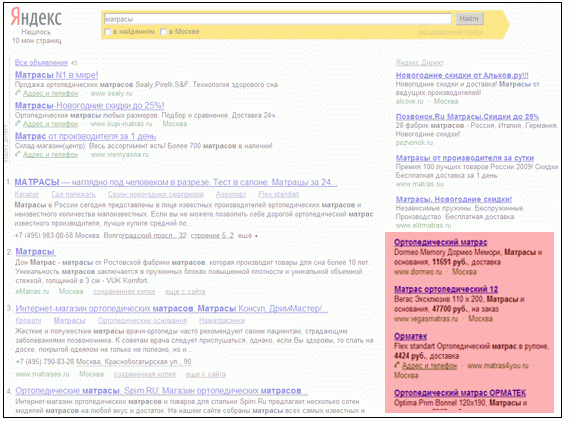Open ad 'Матрасы-Новогодние скидки до 25%!'
This screenshot has width=570, height=421.
(89, 105)
